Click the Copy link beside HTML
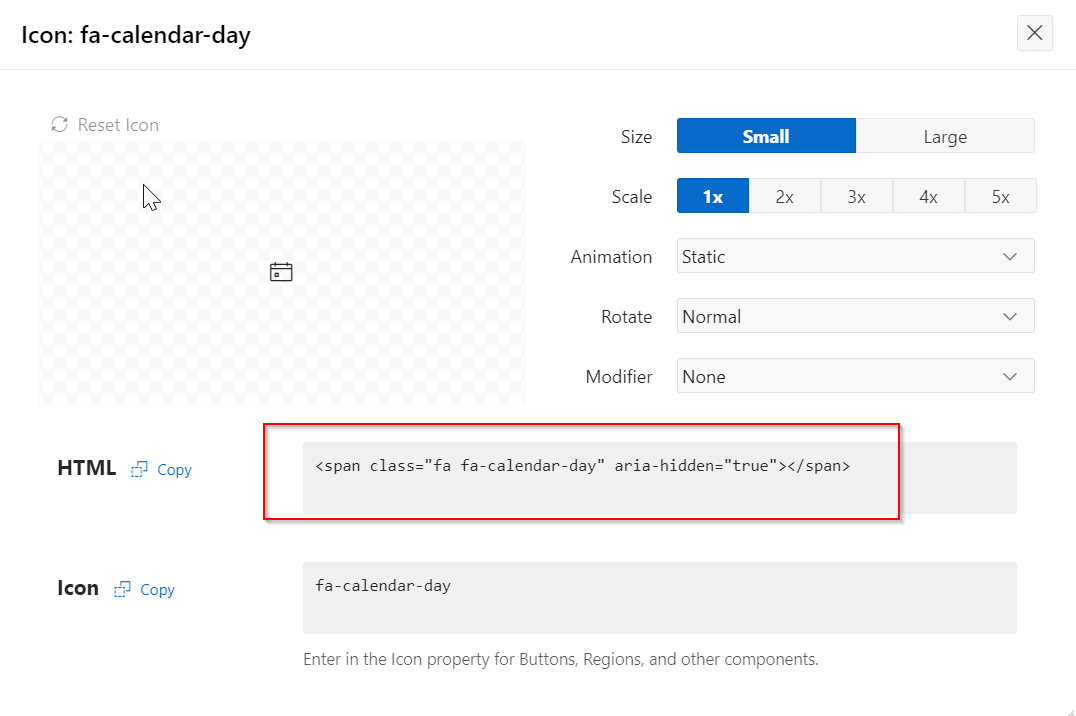Image resolution: width=1076 pixels, height=716 pixels. pos(174,470)
